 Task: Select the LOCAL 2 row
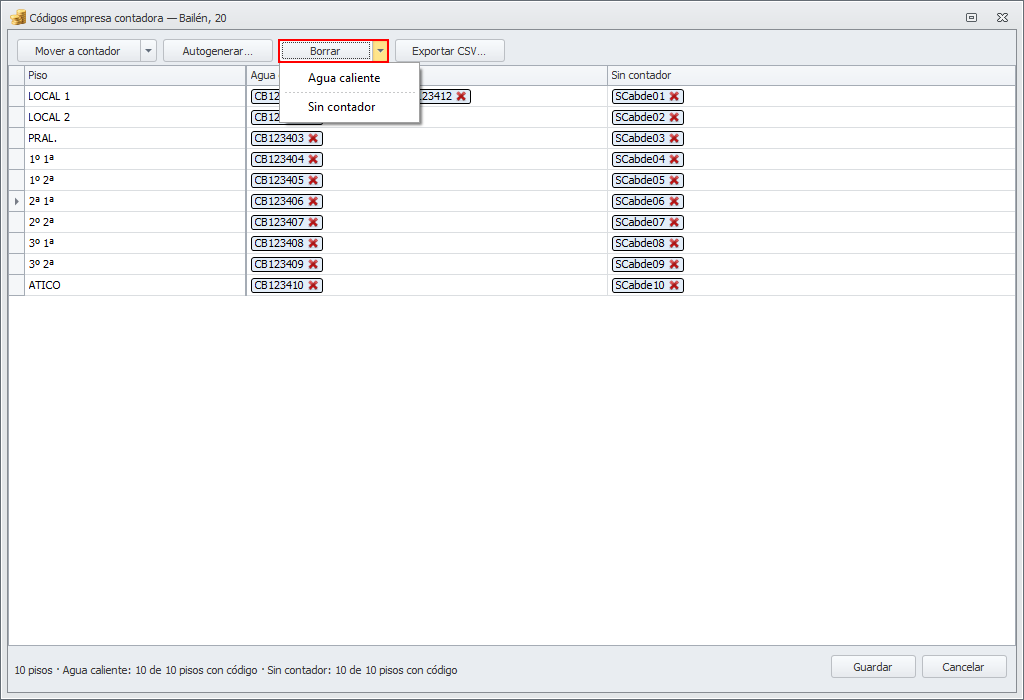coord(512,118)
